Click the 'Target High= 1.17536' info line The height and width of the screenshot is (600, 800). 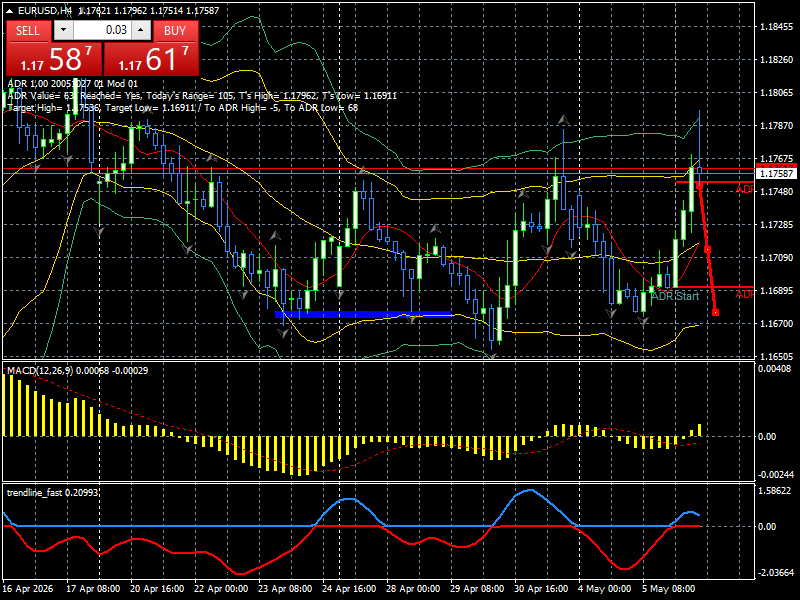pos(183,108)
